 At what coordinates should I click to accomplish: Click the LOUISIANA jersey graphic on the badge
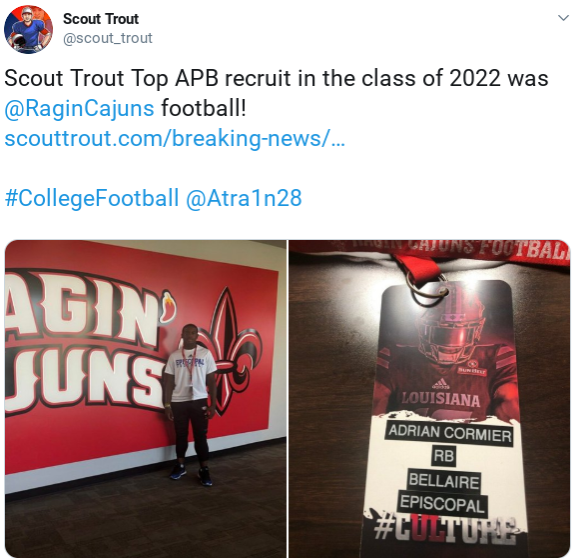click(x=441, y=399)
